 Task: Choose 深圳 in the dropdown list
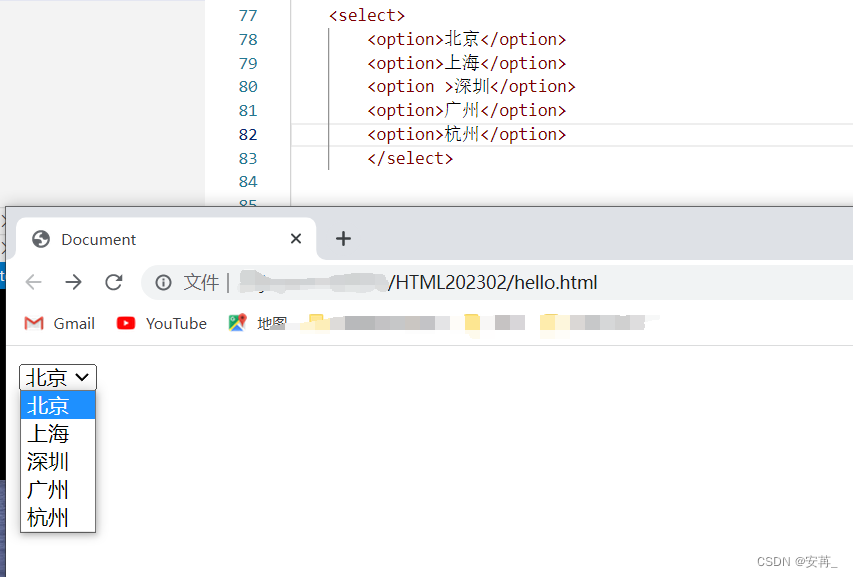[58, 461]
